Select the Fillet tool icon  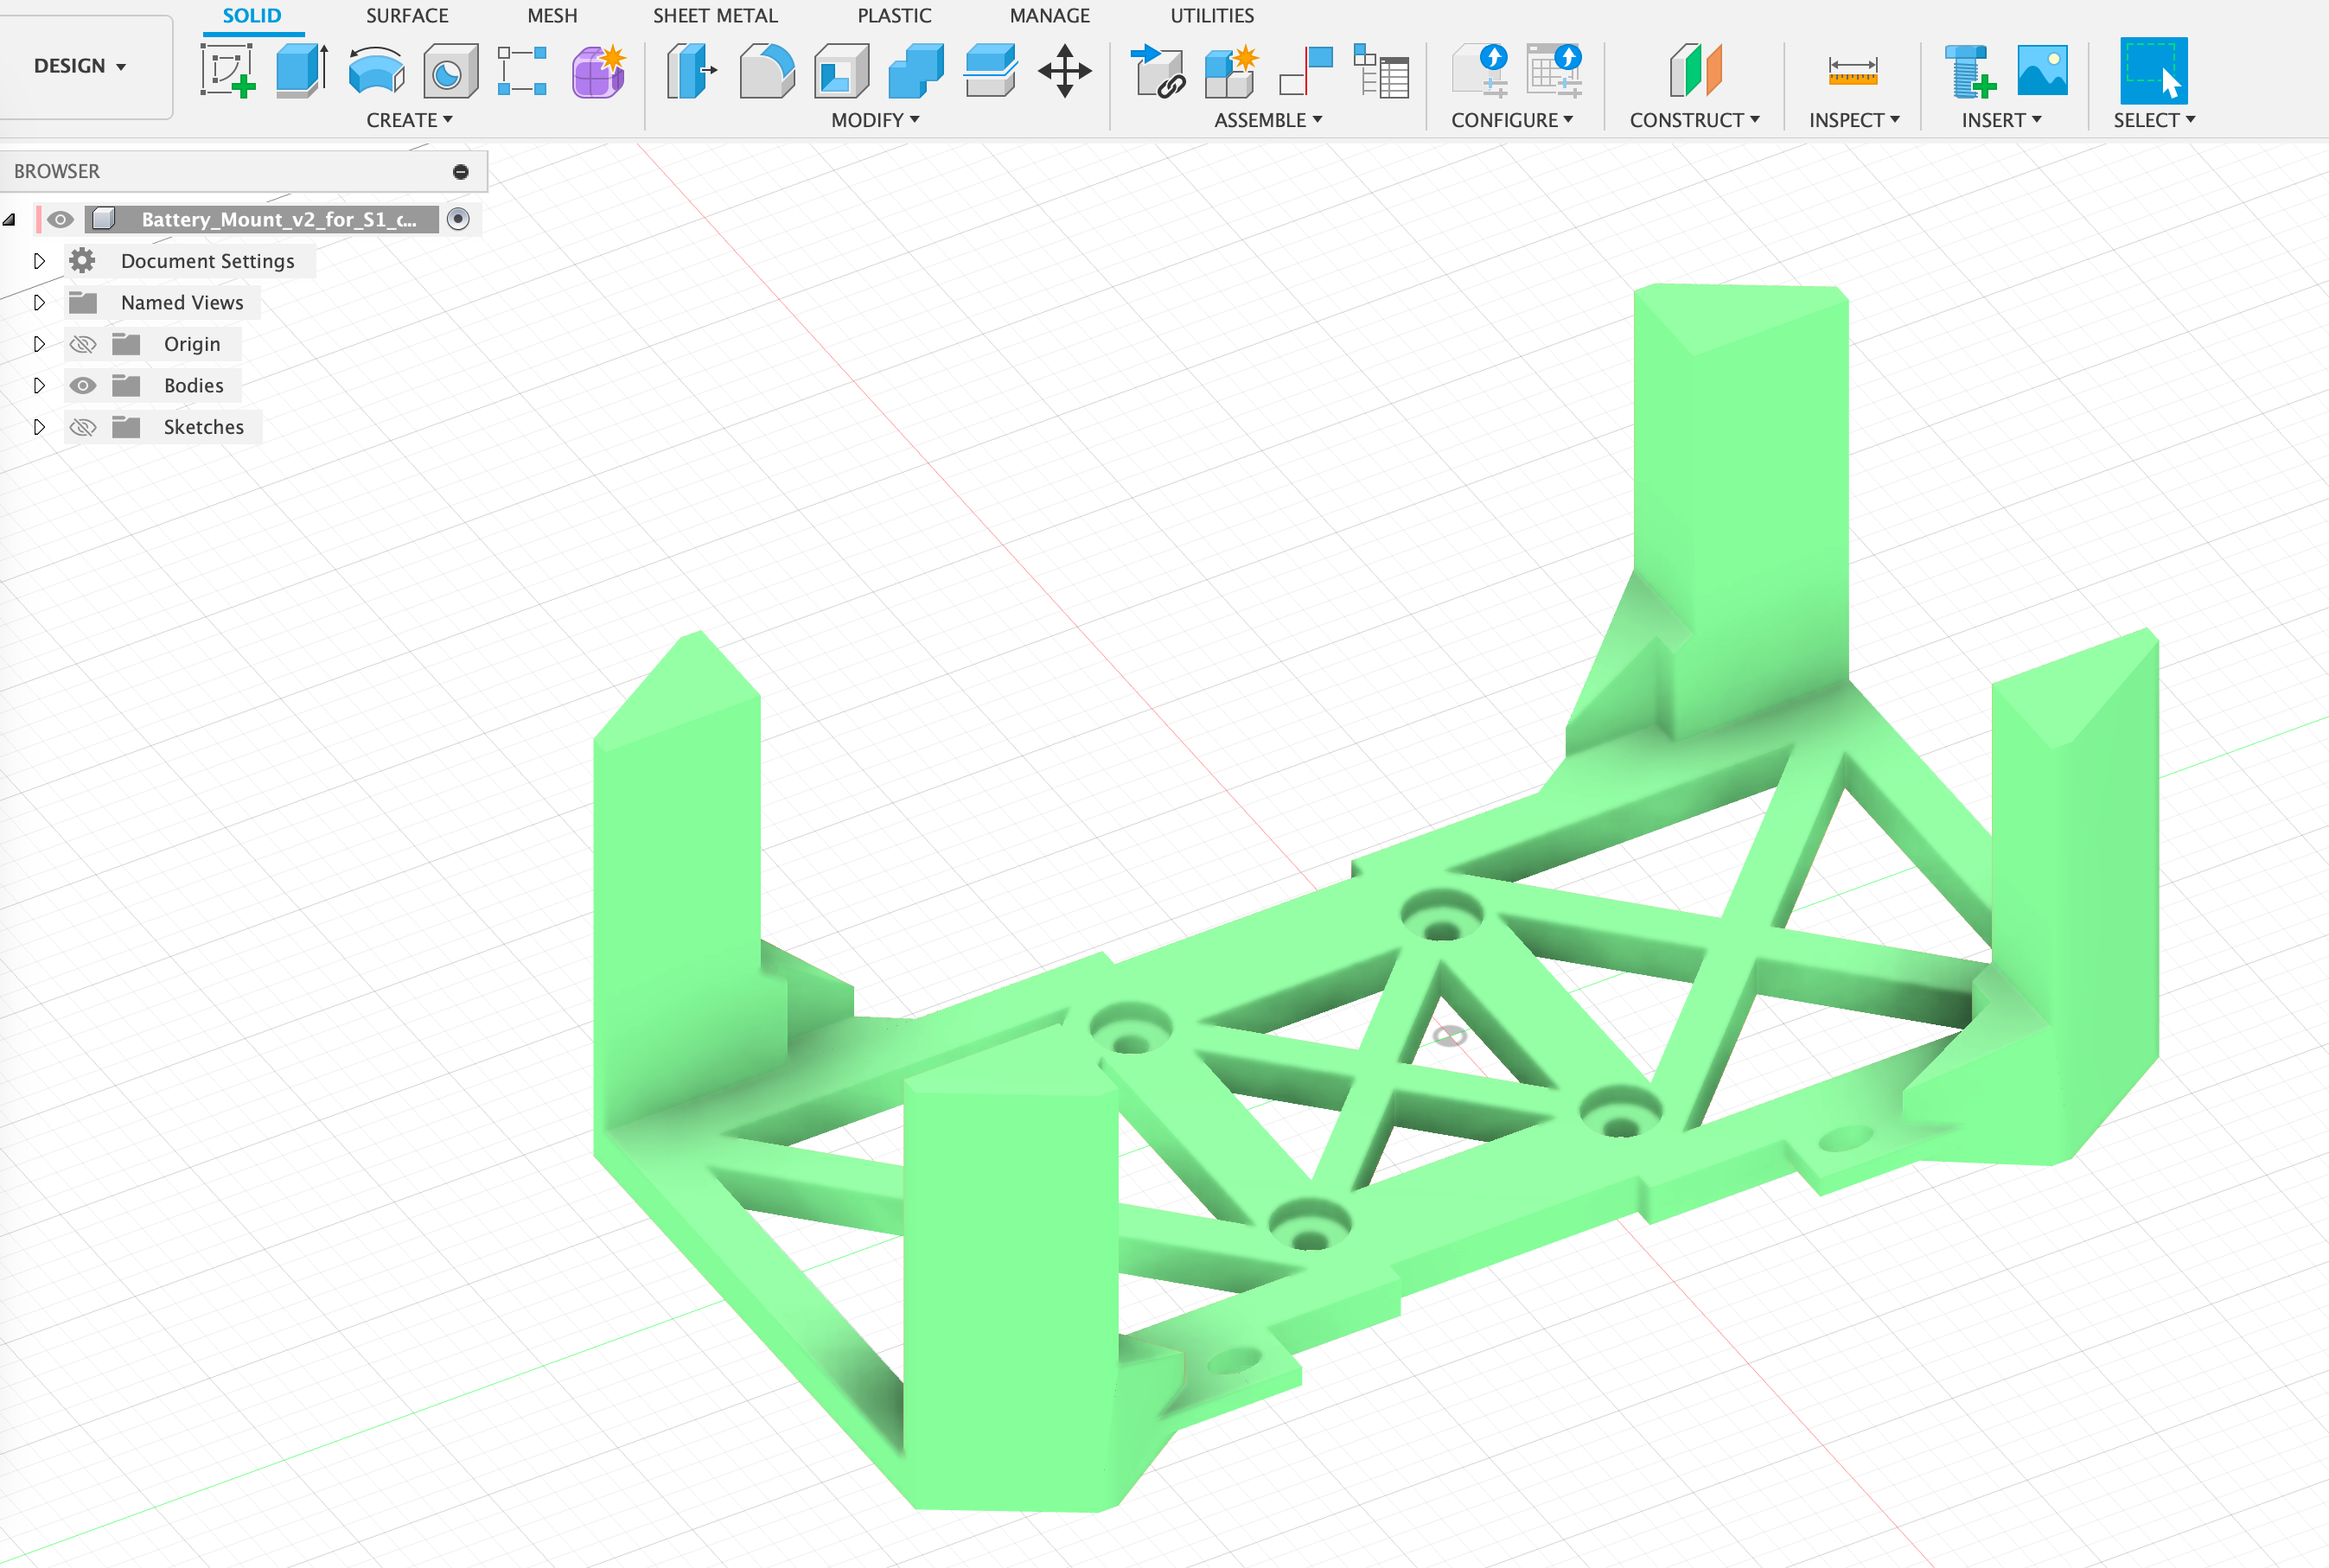(766, 70)
